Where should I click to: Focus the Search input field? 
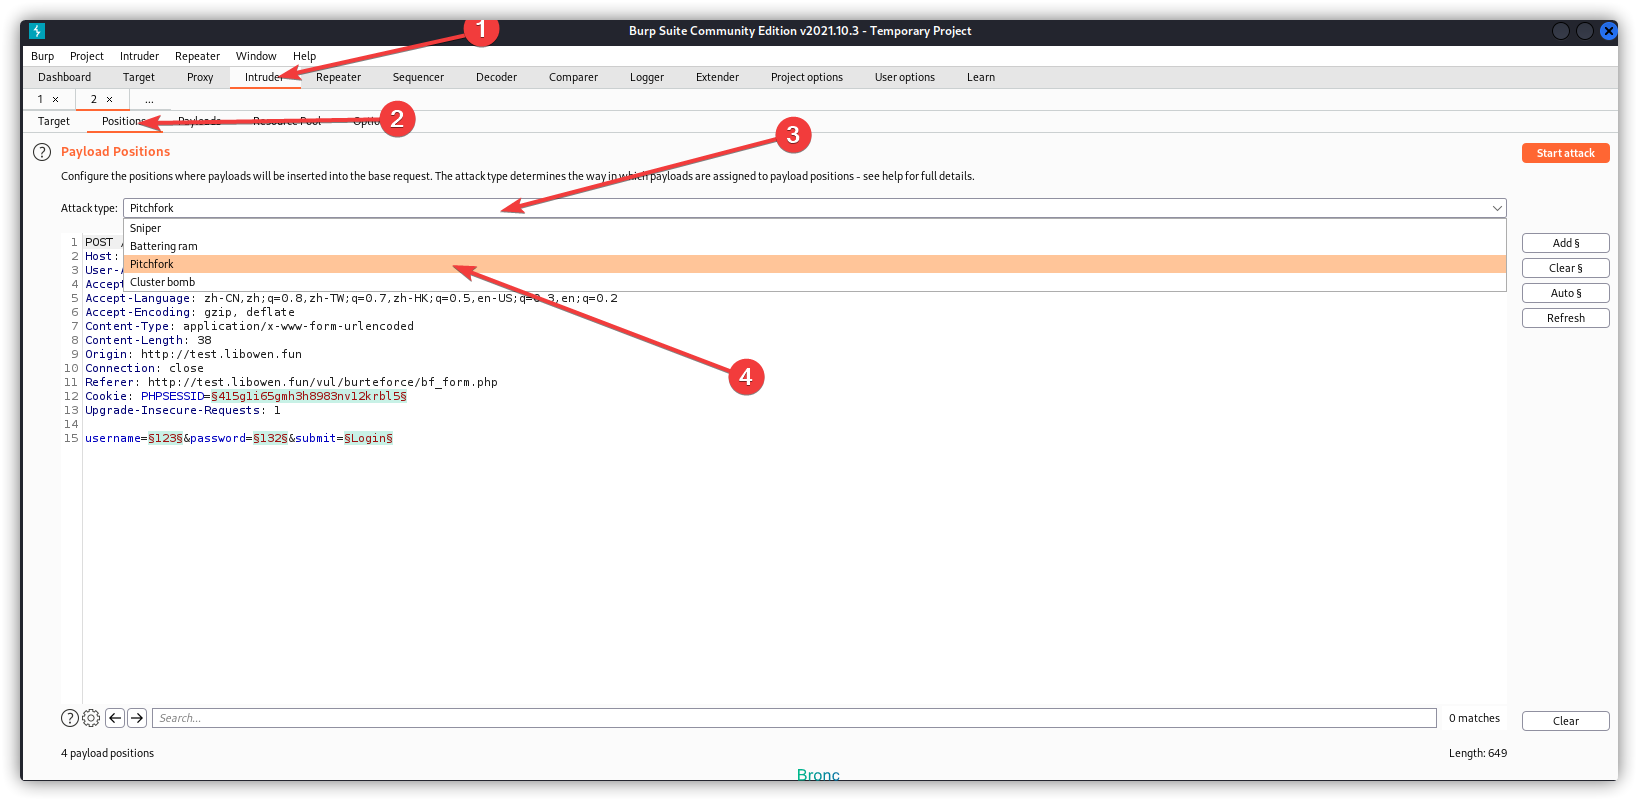[x=794, y=718]
